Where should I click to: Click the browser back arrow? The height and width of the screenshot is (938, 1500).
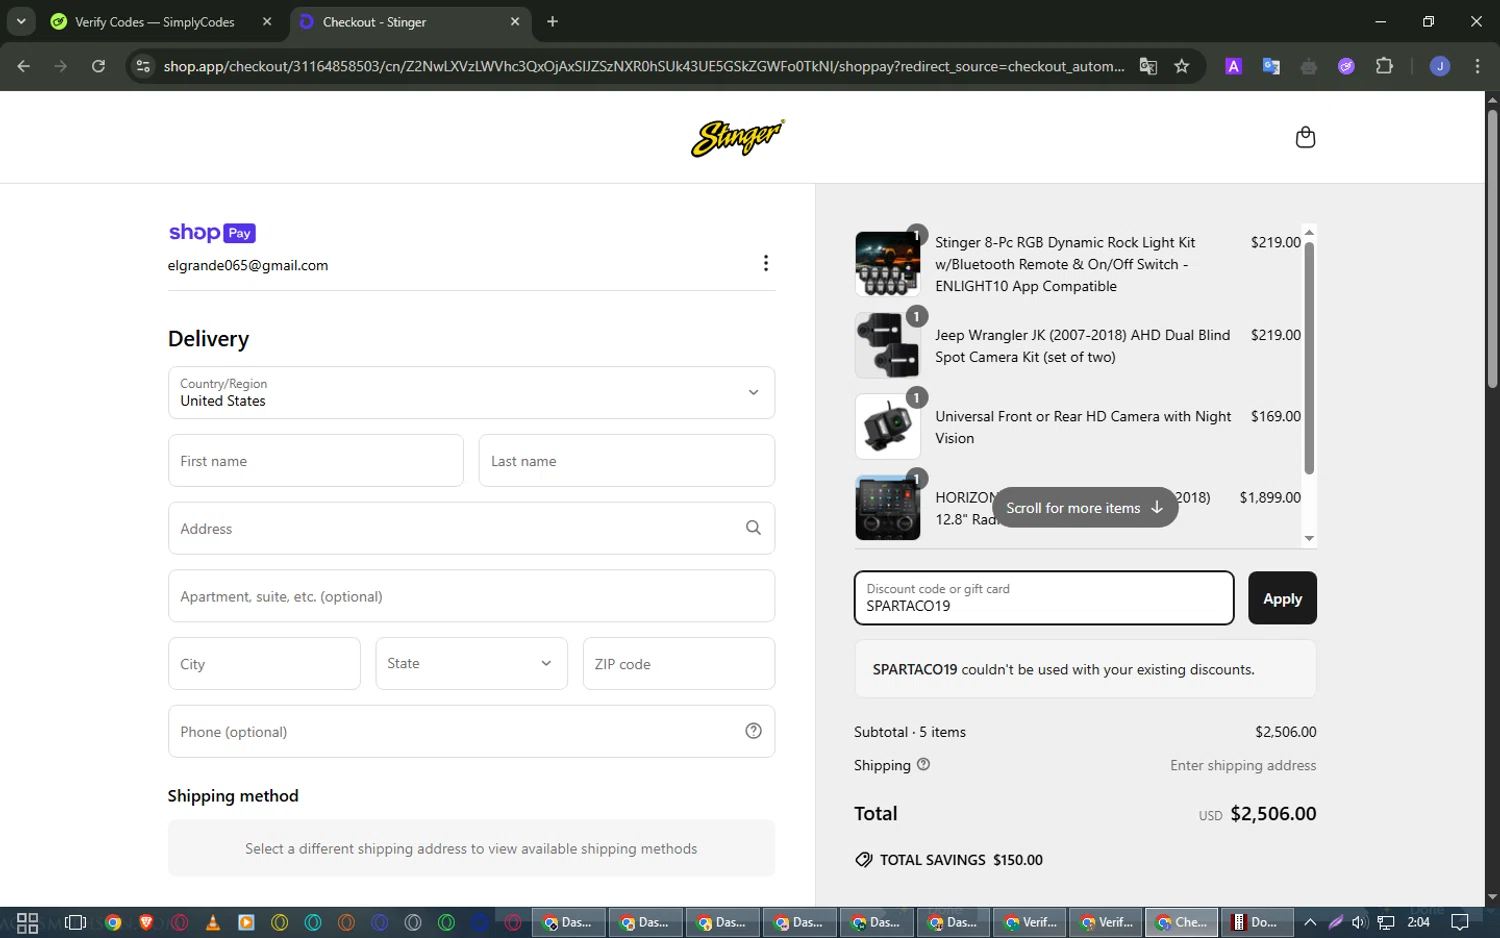tap(24, 66)
